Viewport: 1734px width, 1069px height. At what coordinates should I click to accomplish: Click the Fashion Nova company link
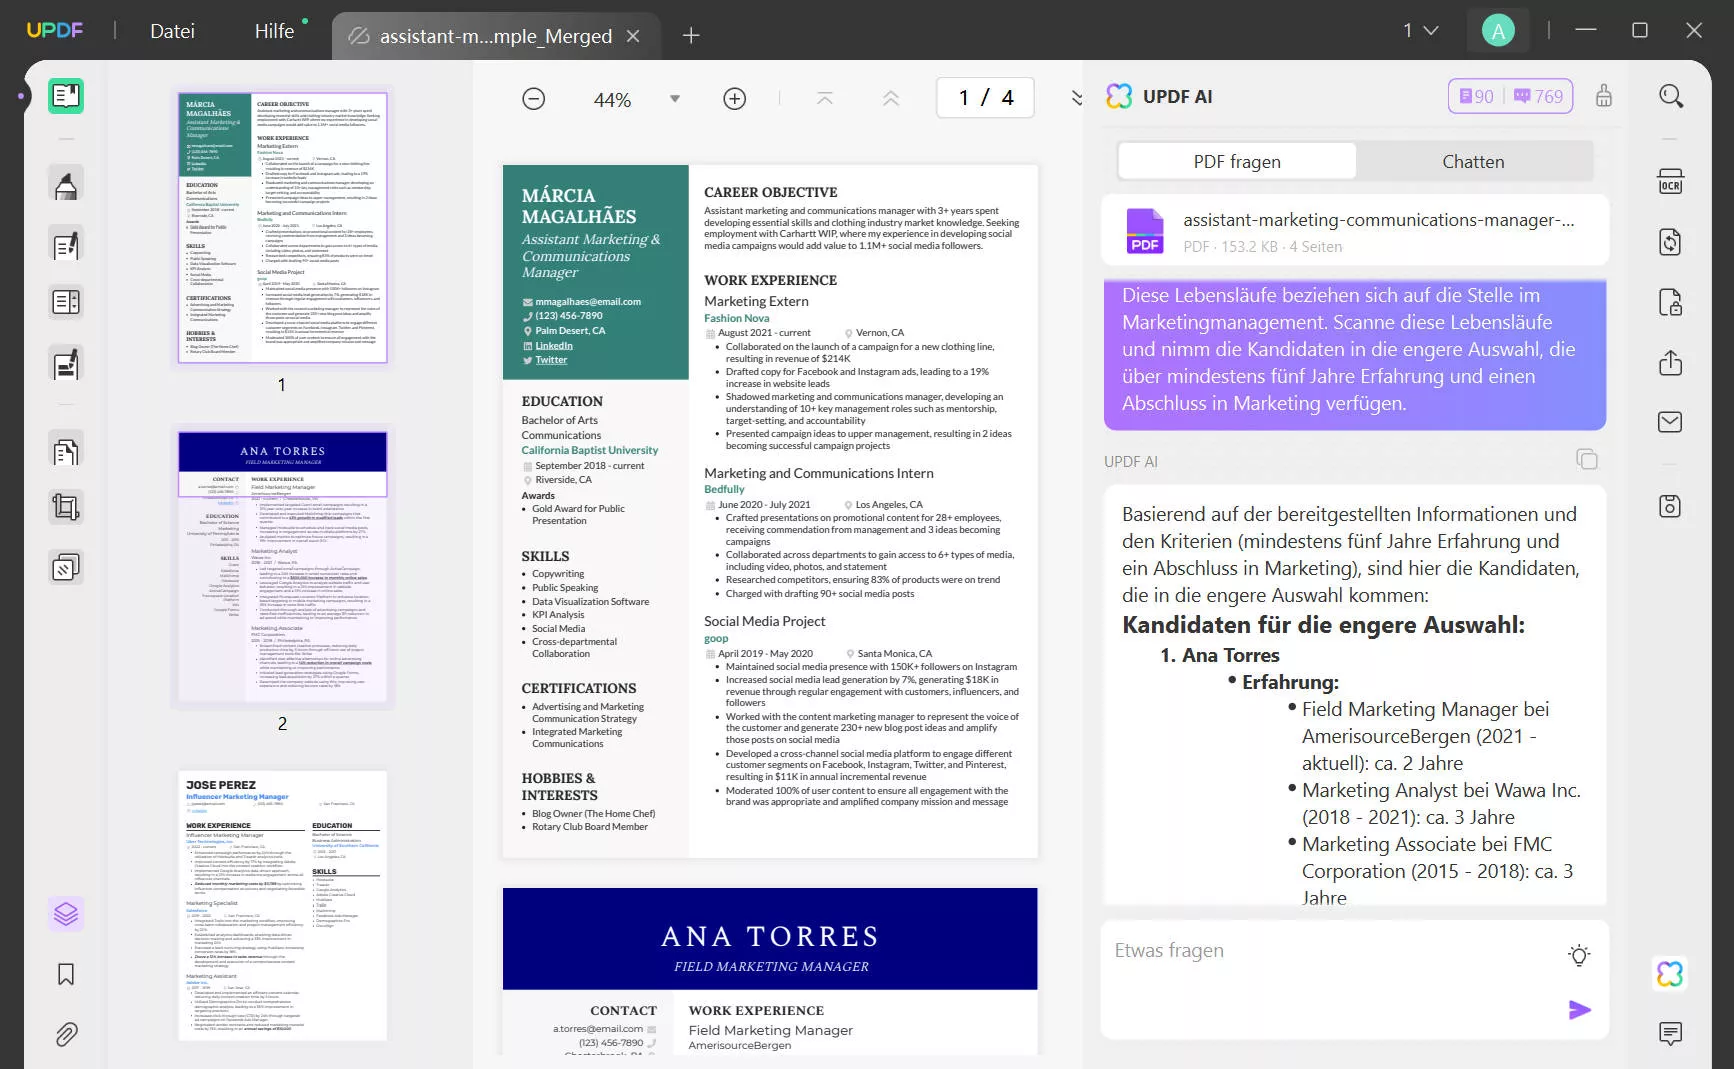point(737,318)
